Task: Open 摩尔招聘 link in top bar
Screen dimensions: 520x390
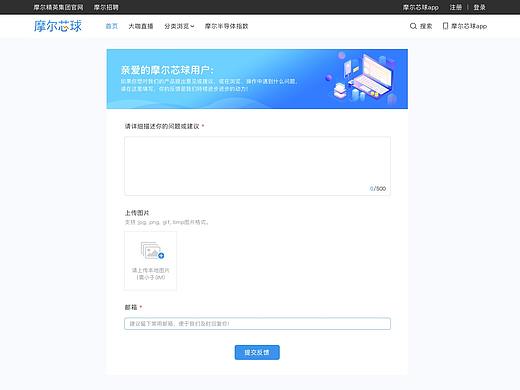Action: (106, 7)
